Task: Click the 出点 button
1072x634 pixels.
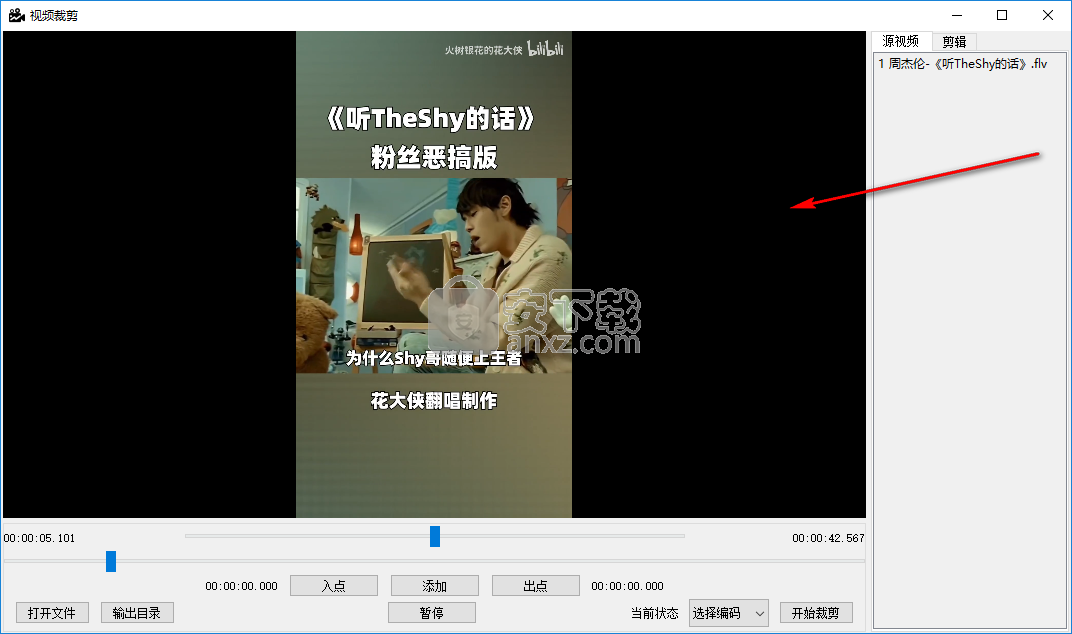Action: pyautogui.click(x=535, y=585)
